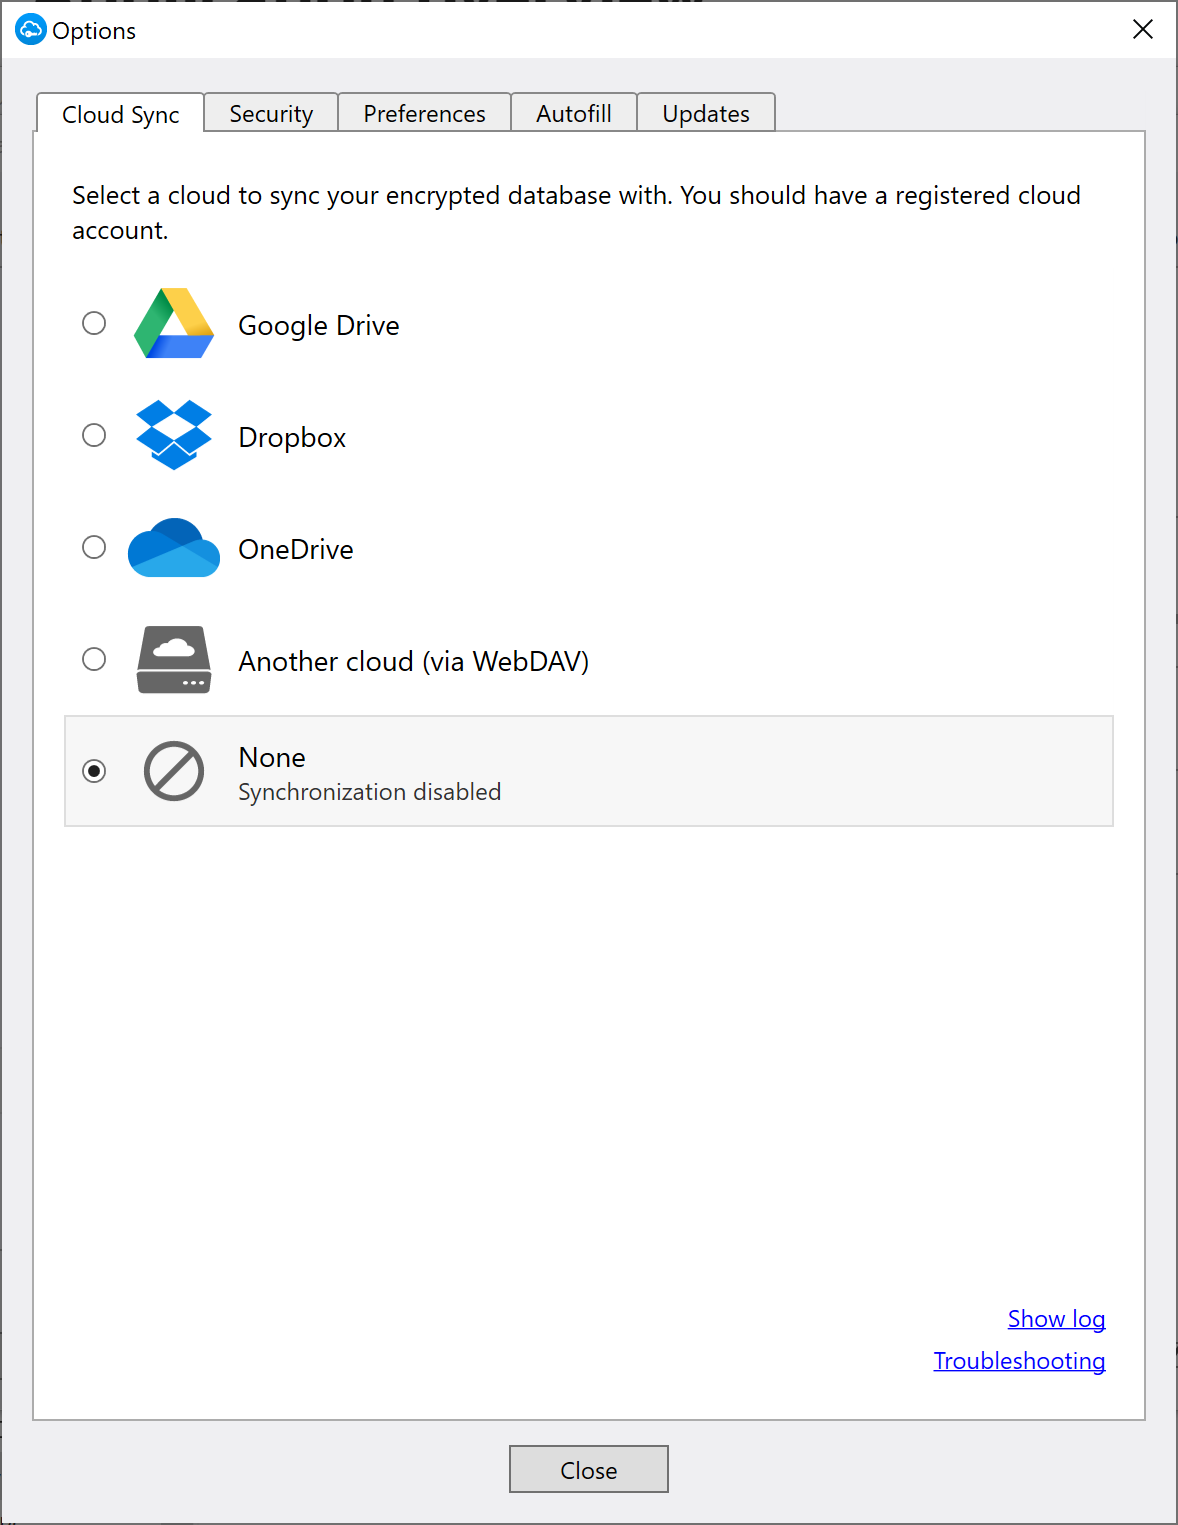Viewport: 1178px width, 1525px height.
Task: Switch to the Cloud Sync tab
Action: coord(121,114)
